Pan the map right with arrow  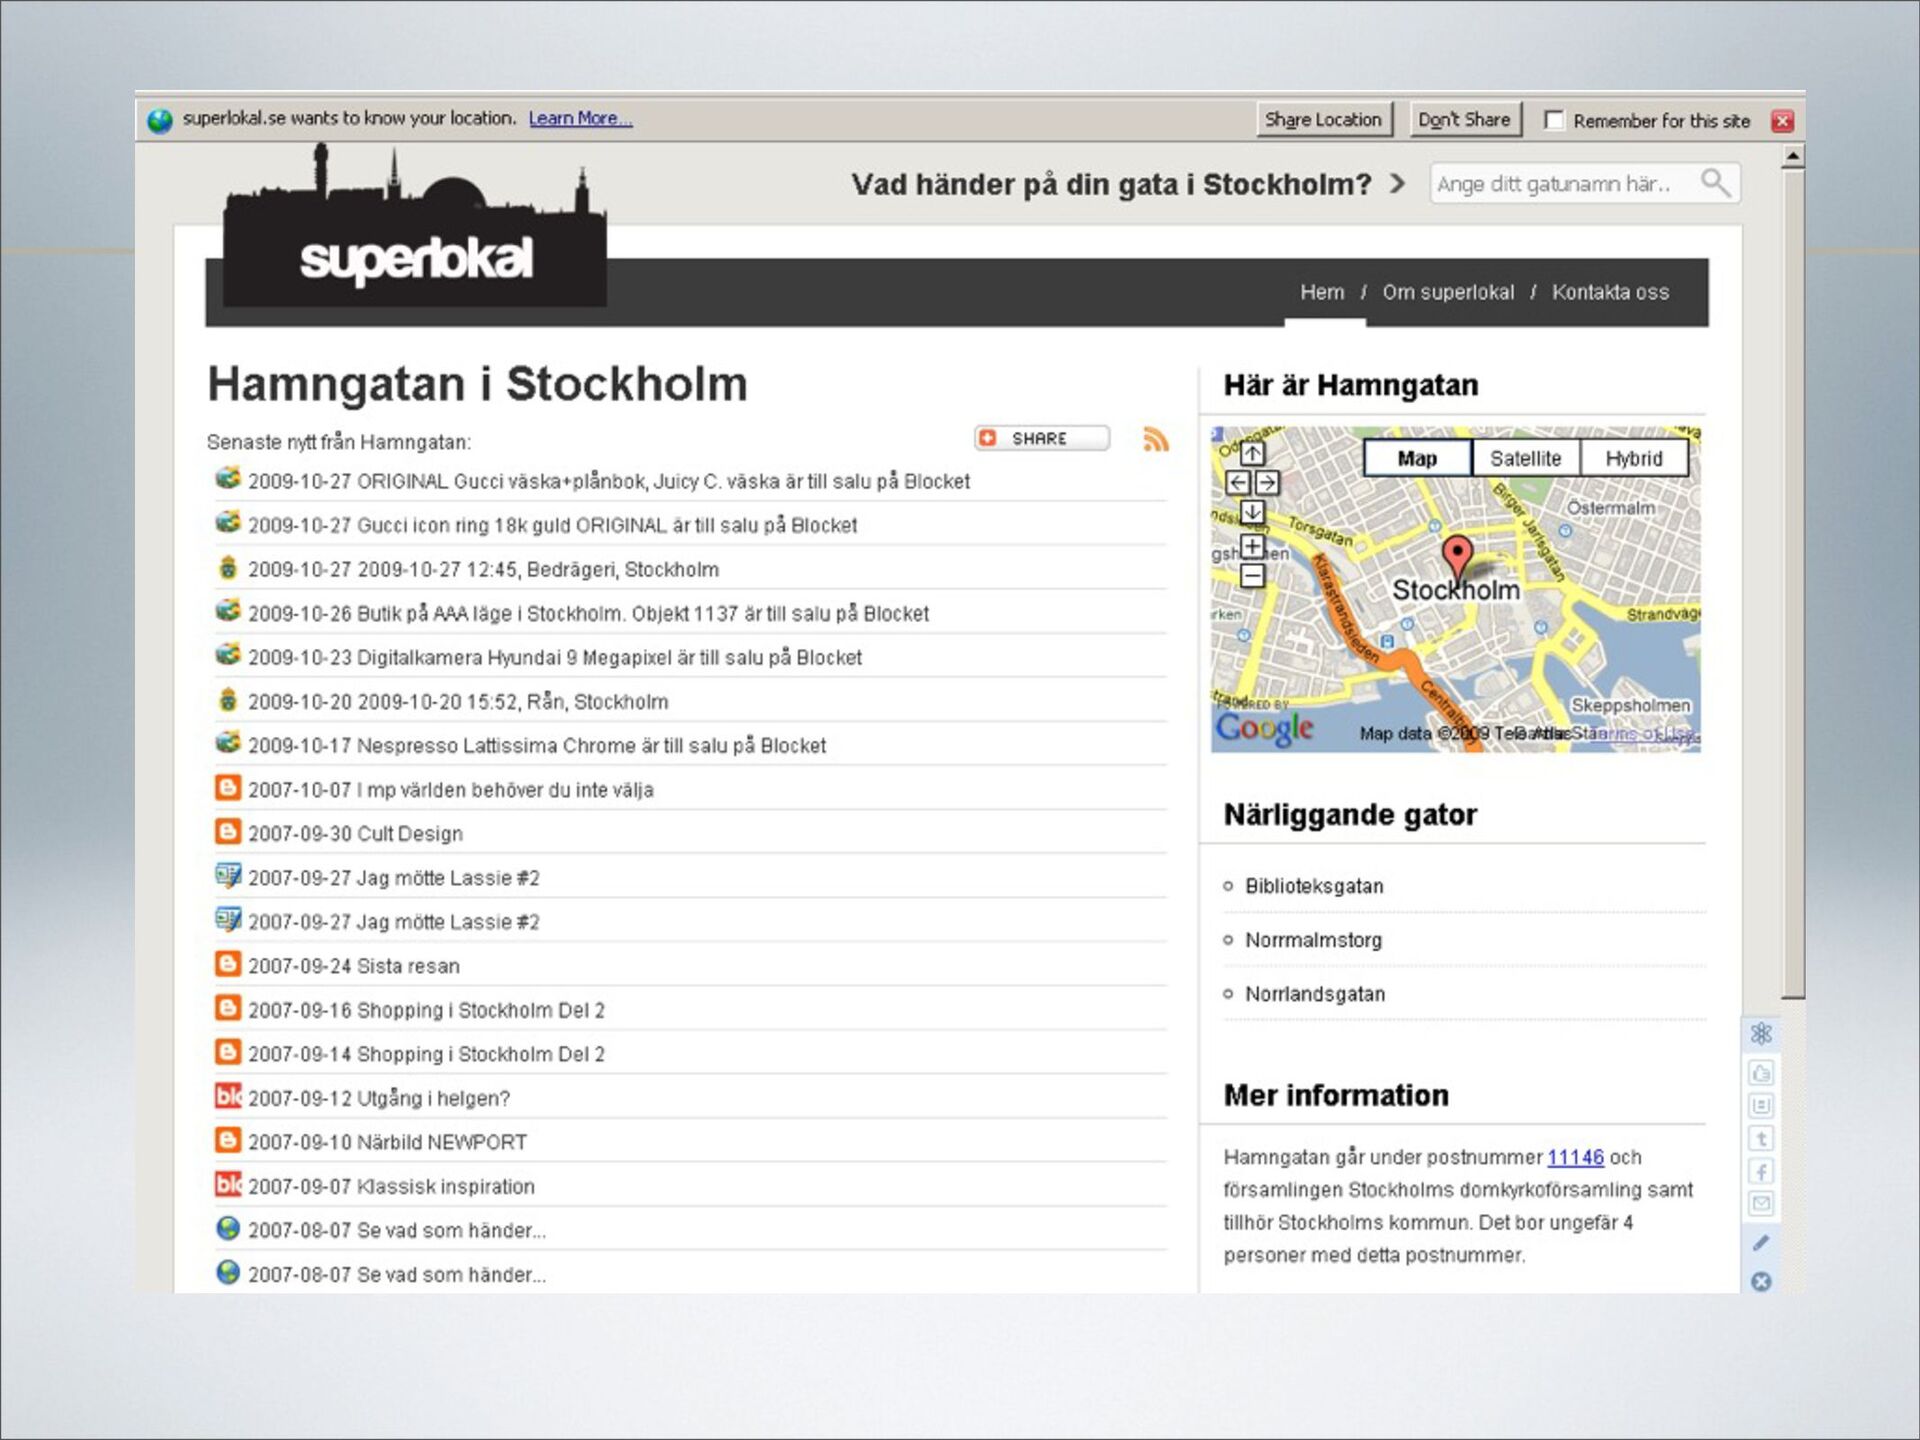pyautogui.click(x=1267, y=483)
